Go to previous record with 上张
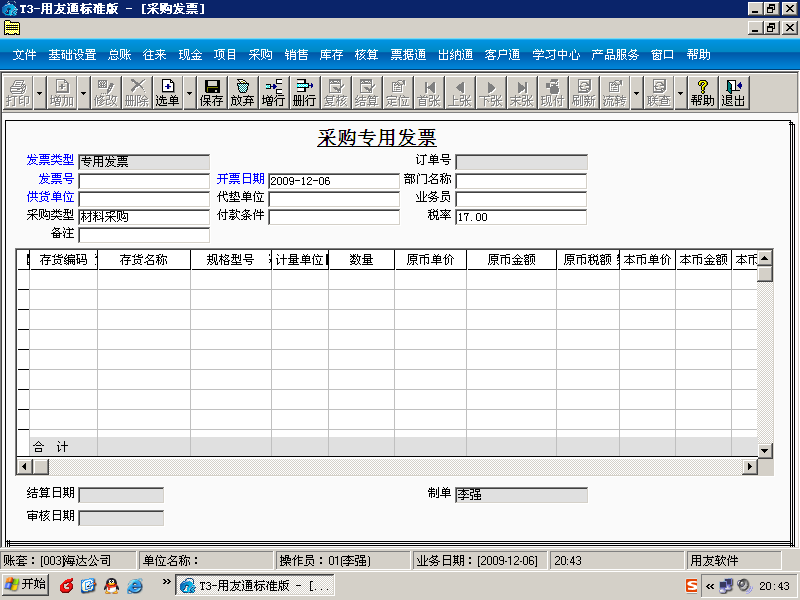 (x=460, y=92)
